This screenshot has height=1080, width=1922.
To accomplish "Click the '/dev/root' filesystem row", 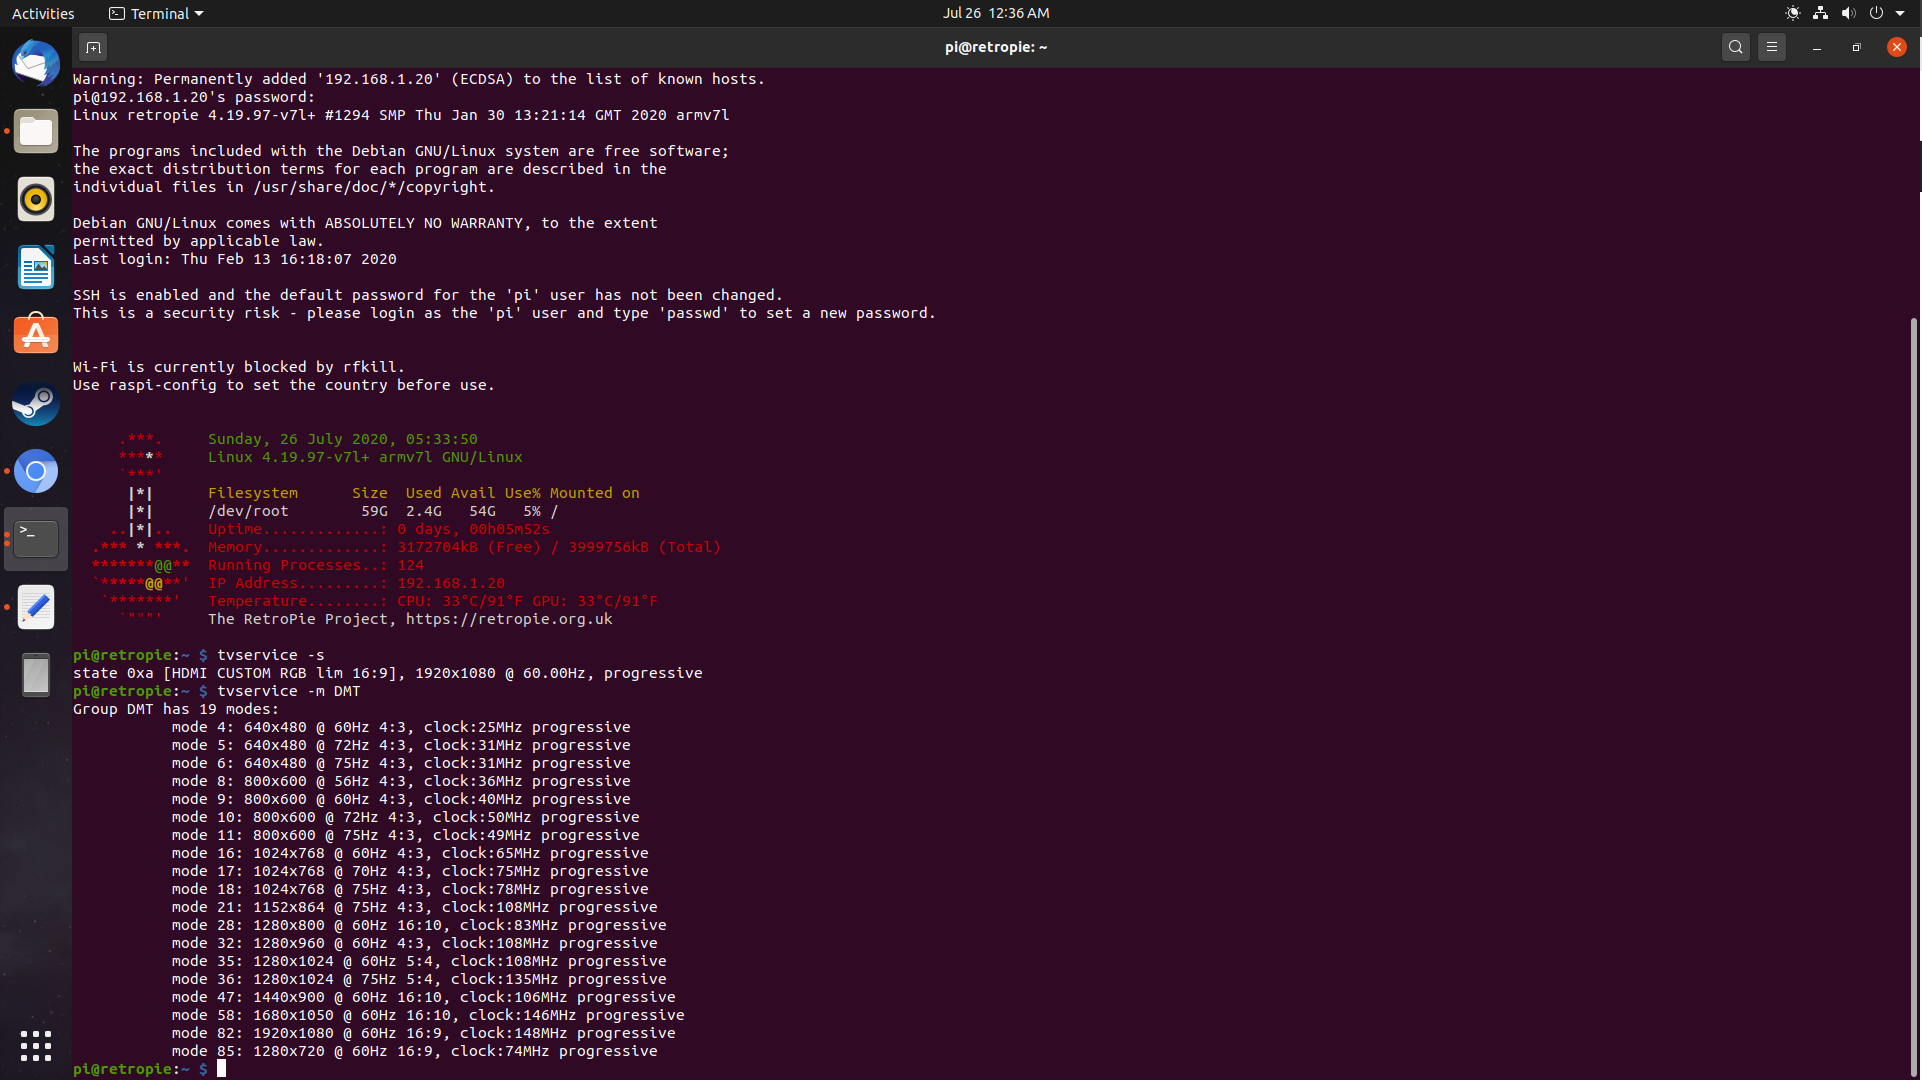I will 383,511.
